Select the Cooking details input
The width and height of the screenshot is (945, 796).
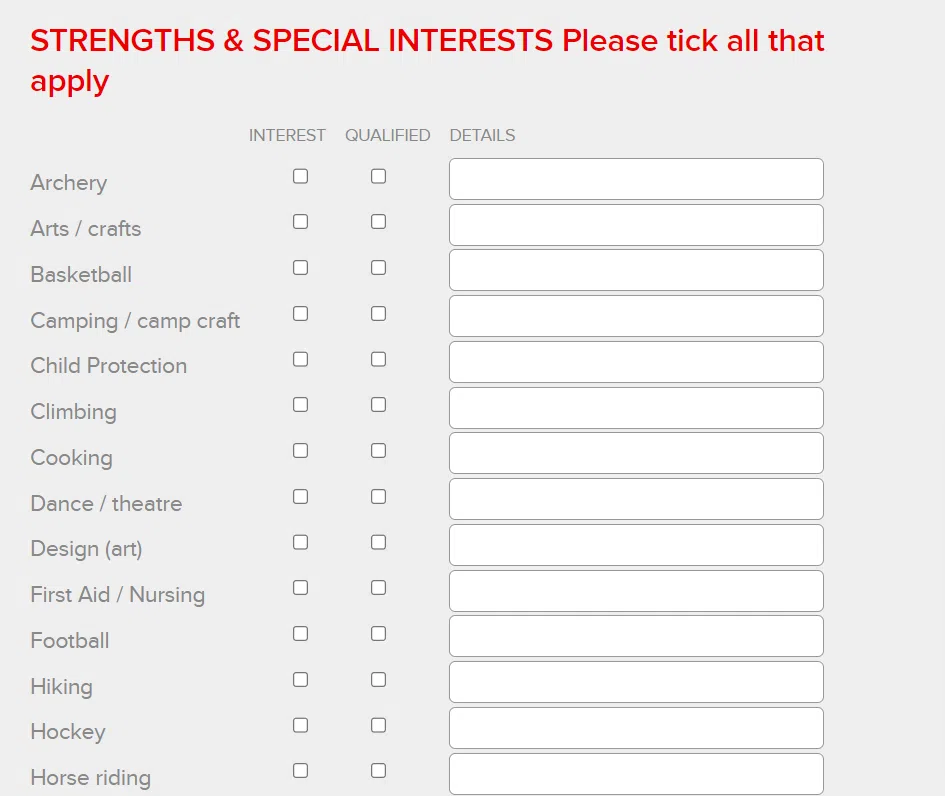tap(636, 453)
